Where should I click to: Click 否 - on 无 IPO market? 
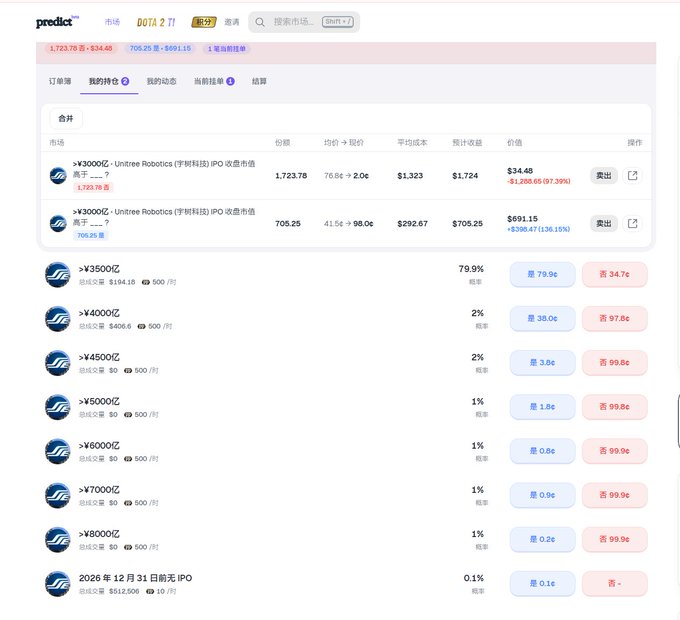coord(615,584)
